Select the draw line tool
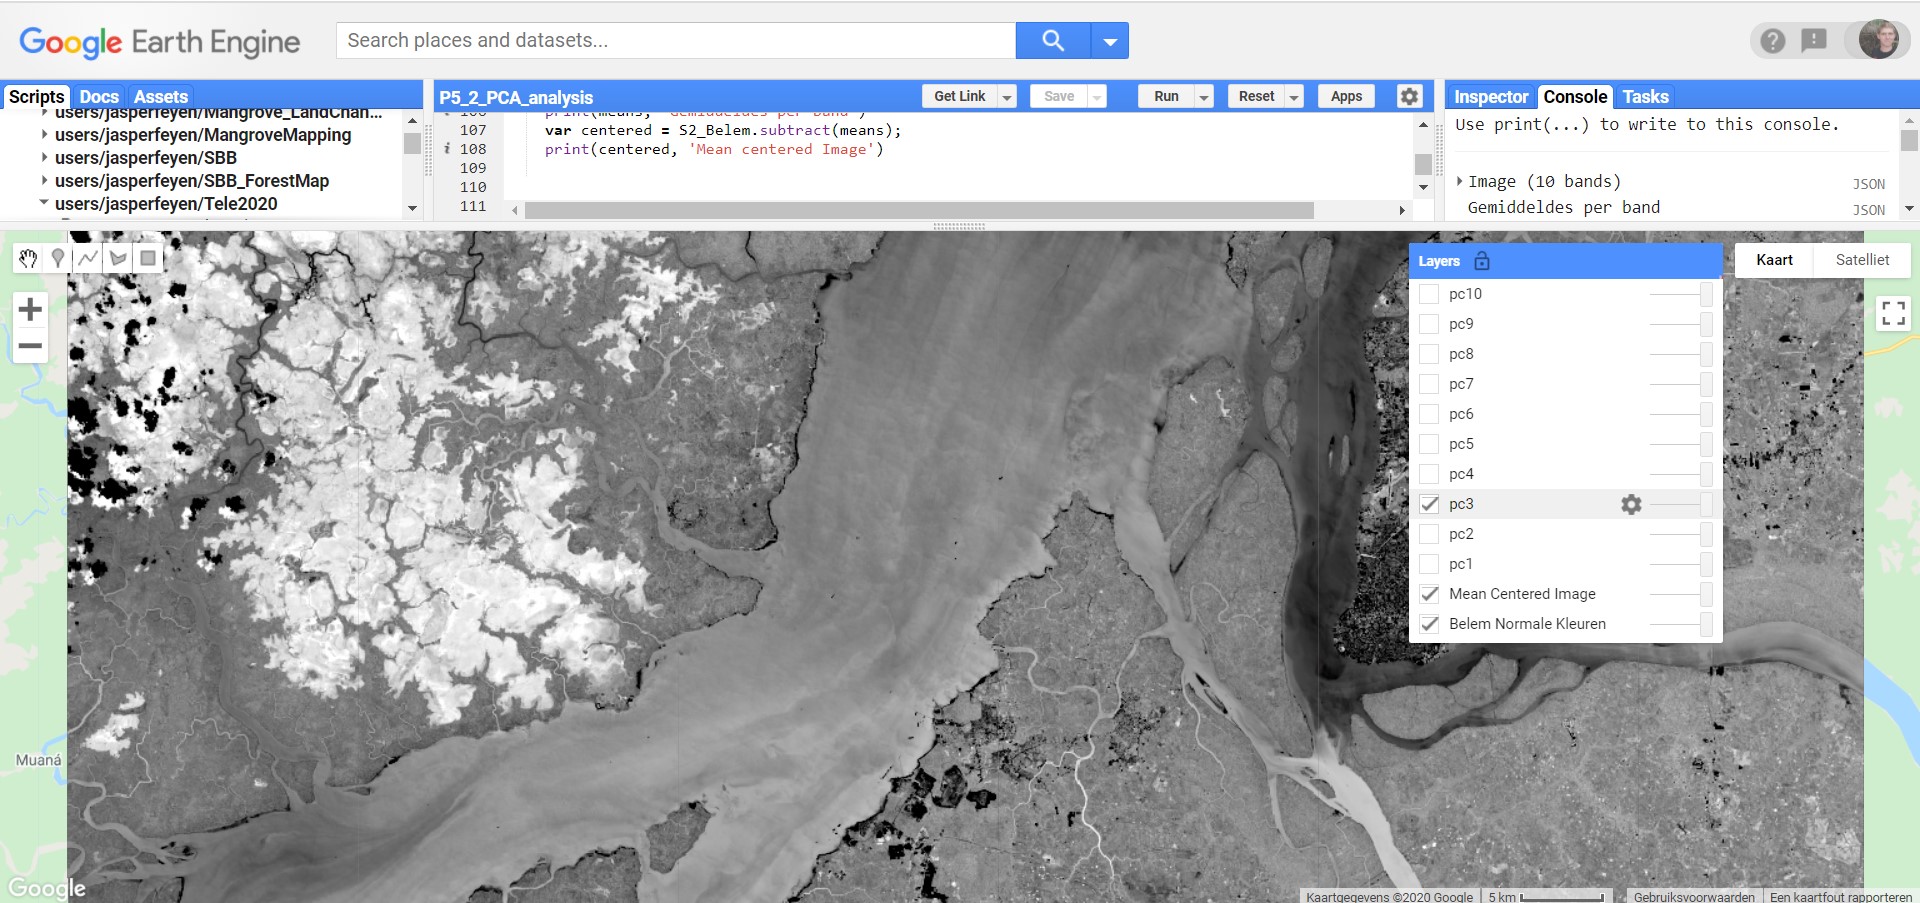The width and height of the screenshot is (1920, 903). click(x=88, y=259)
